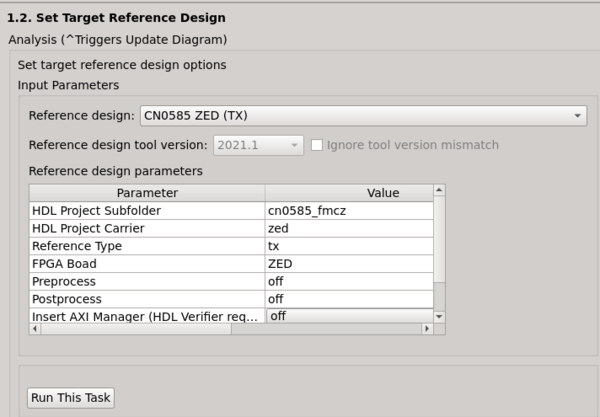The height and width of the screenshot is (417, 600).
Task: Click the Preprocess off value cell
Action: 348,282
